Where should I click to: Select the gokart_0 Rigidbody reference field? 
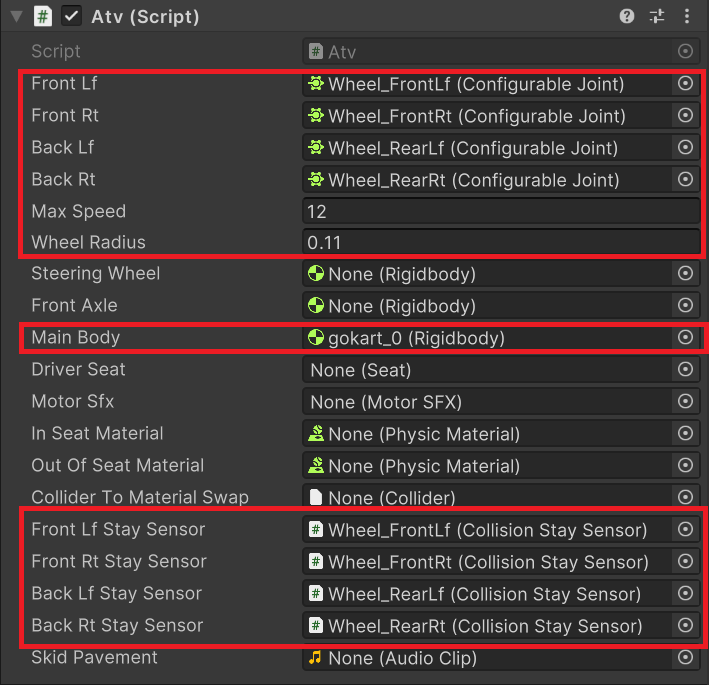487,338
